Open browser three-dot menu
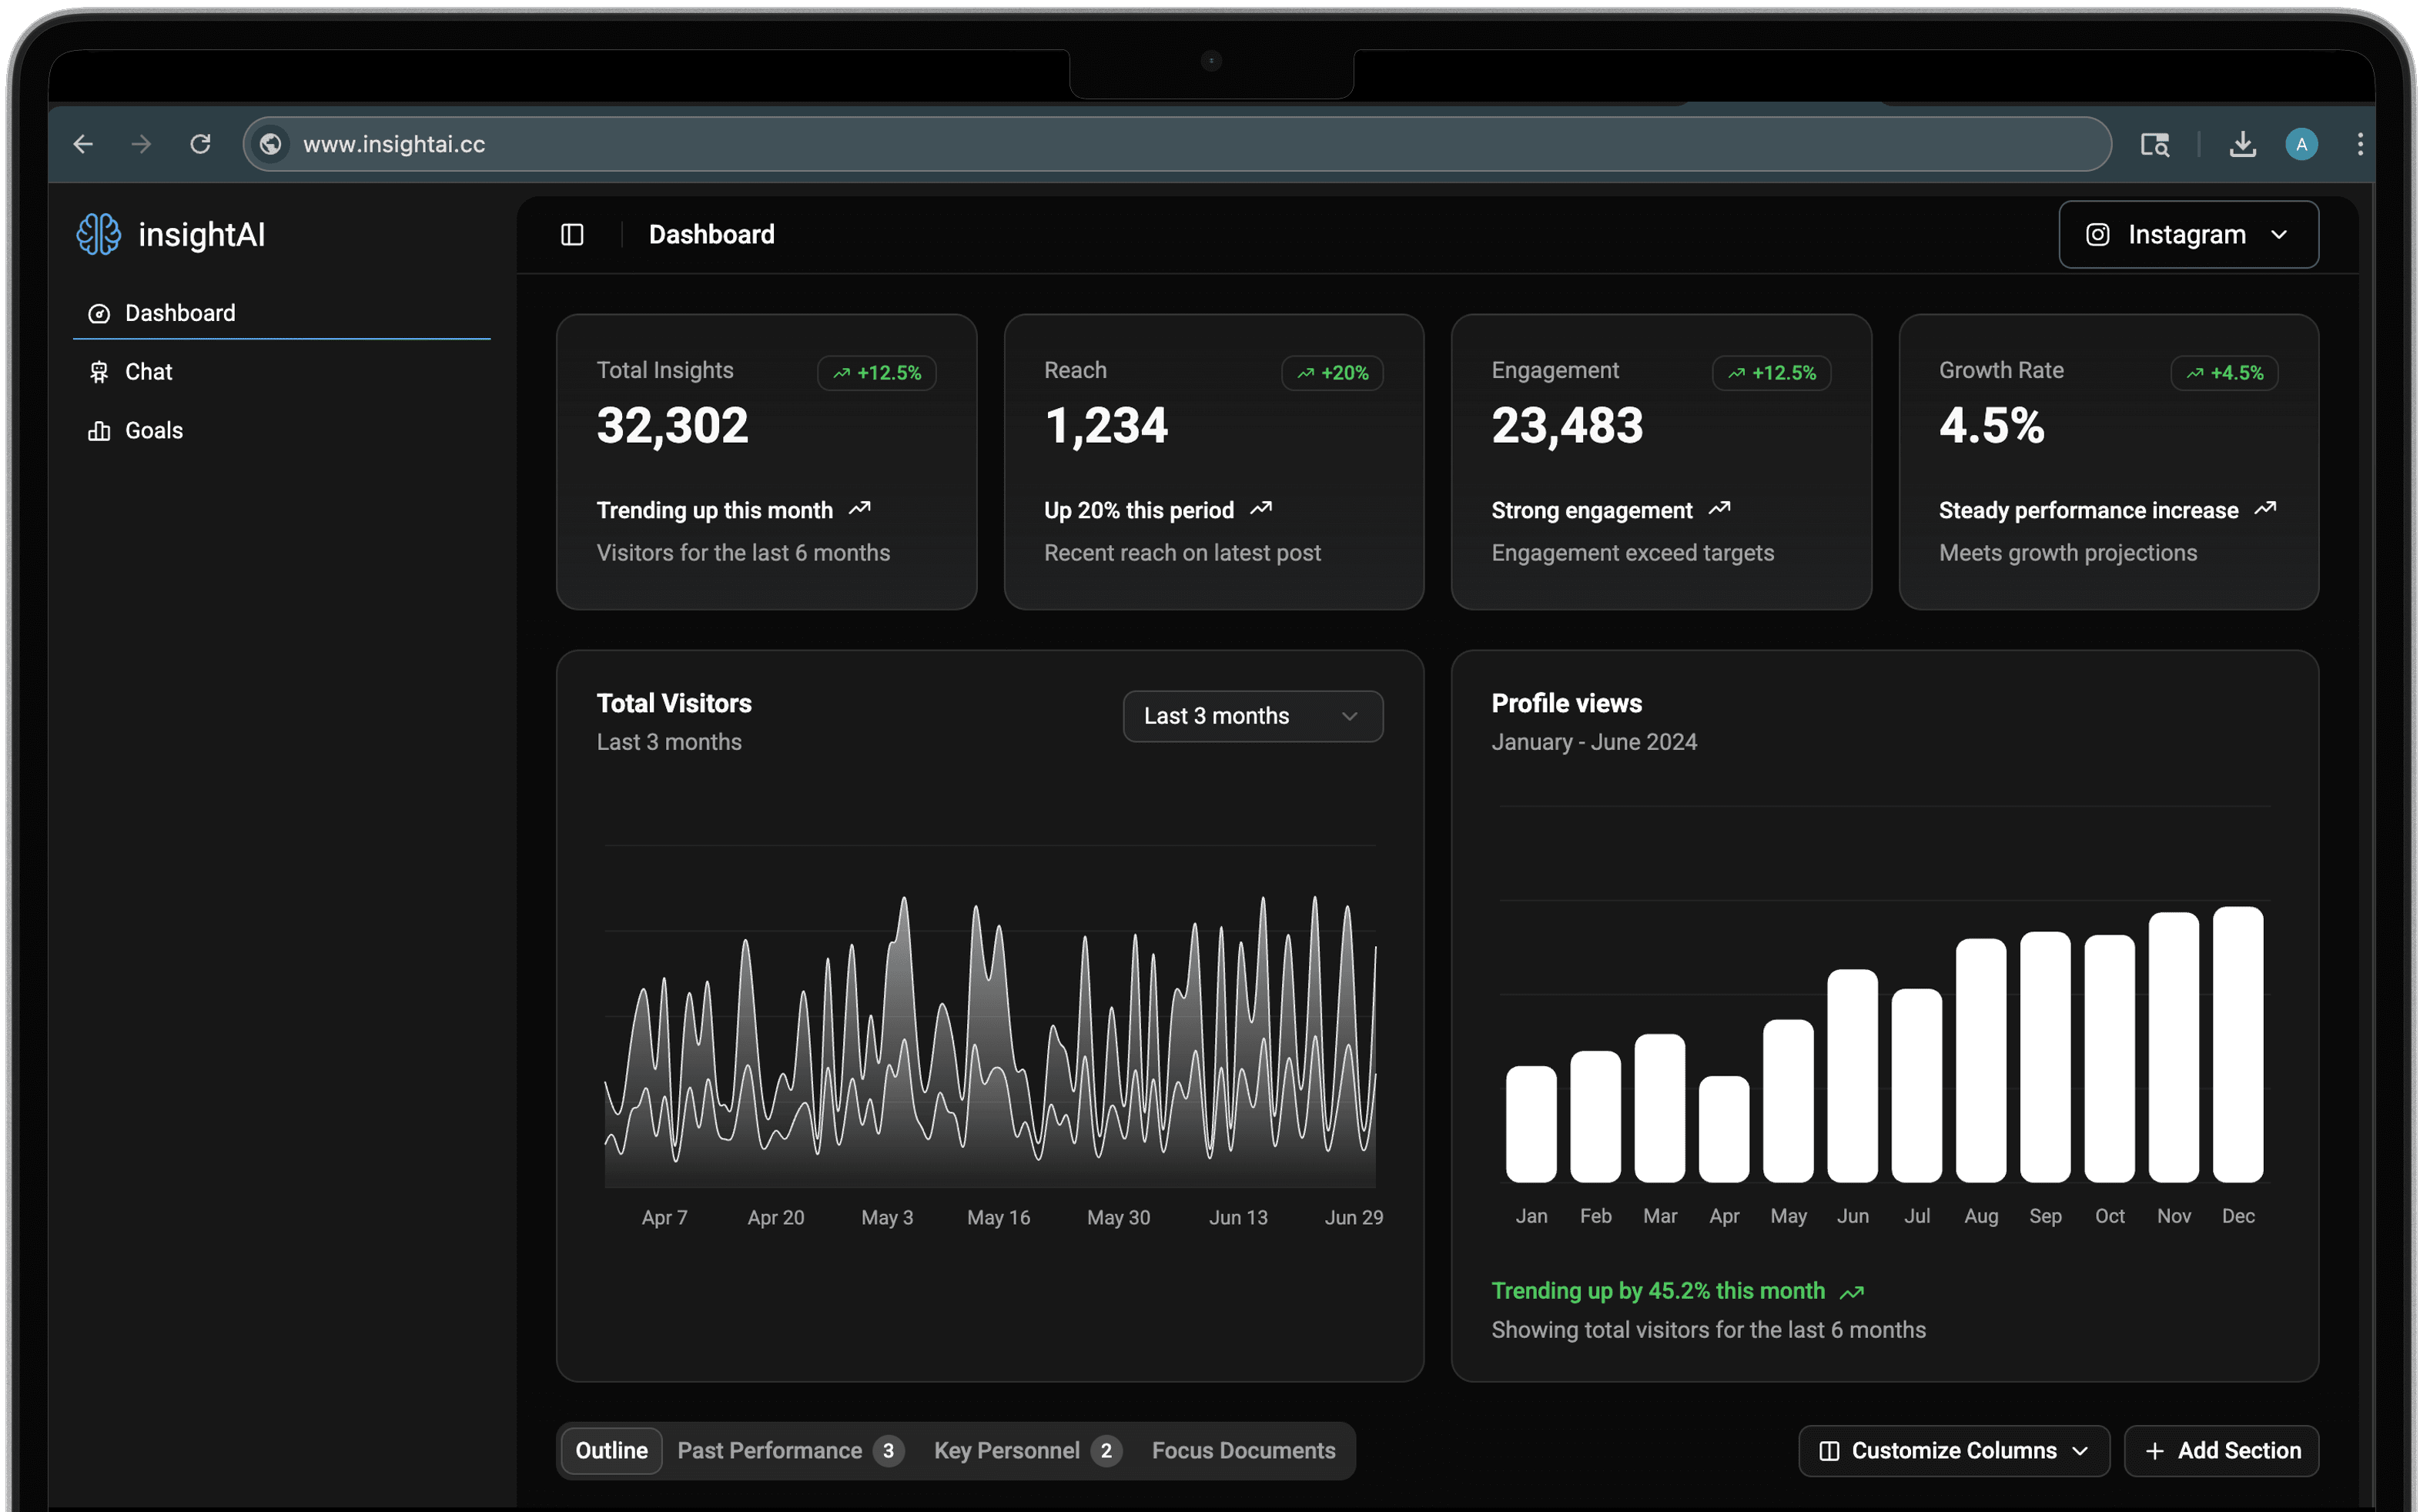 [x=2359, y=144]
